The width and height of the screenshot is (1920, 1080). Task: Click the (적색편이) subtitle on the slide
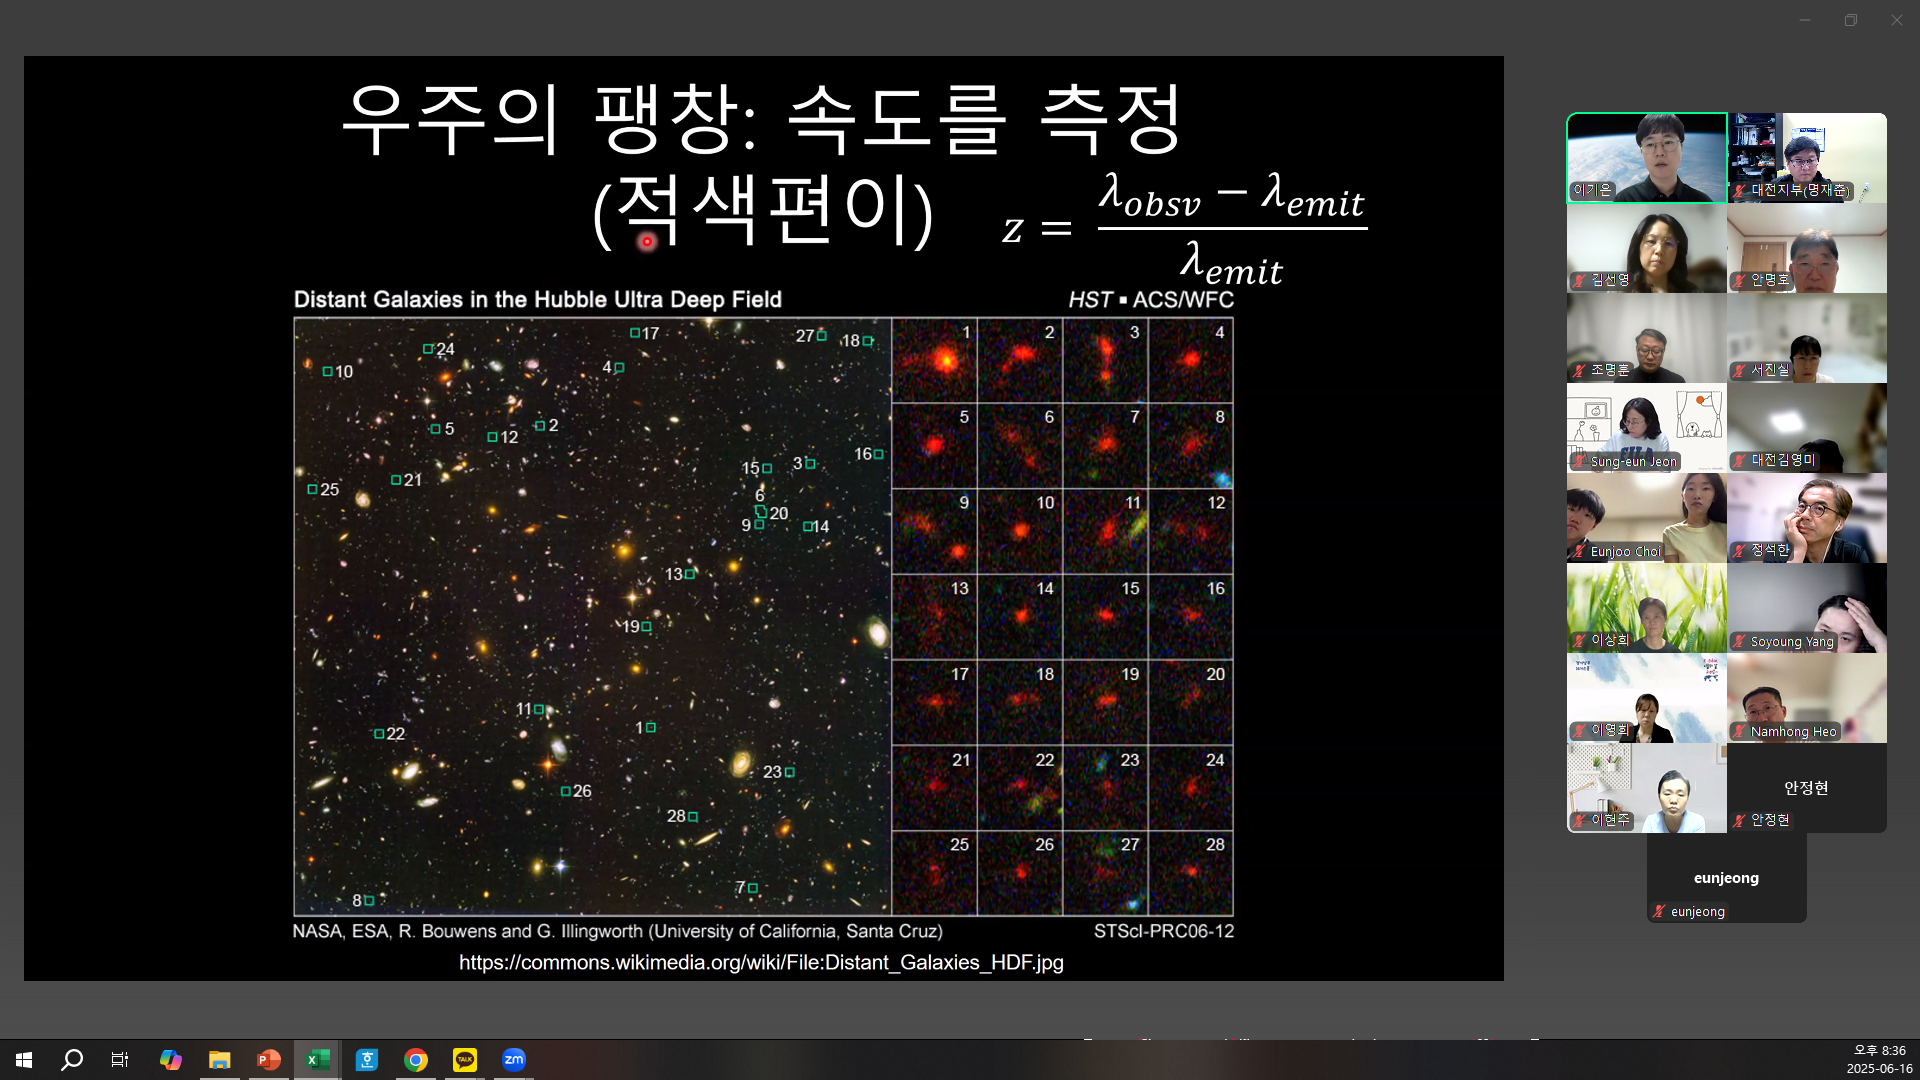(763, 211)
